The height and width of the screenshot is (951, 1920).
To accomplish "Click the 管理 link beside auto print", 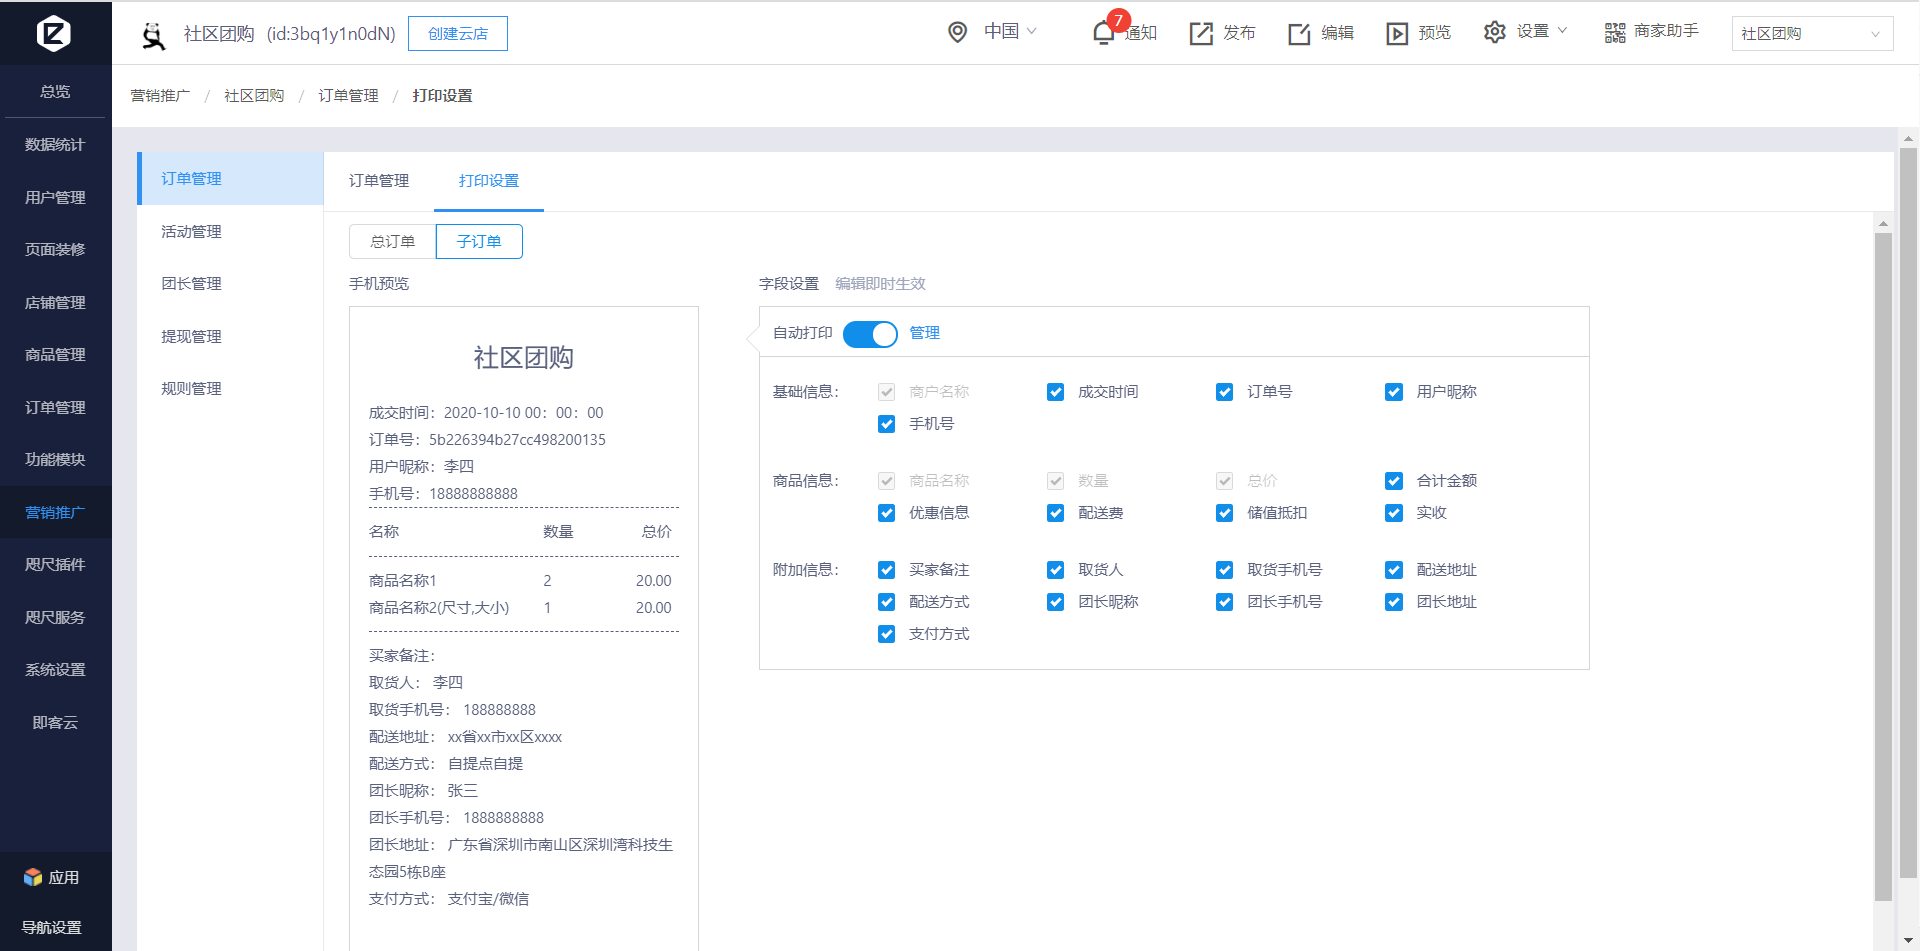I will click(x=924, y=333).
